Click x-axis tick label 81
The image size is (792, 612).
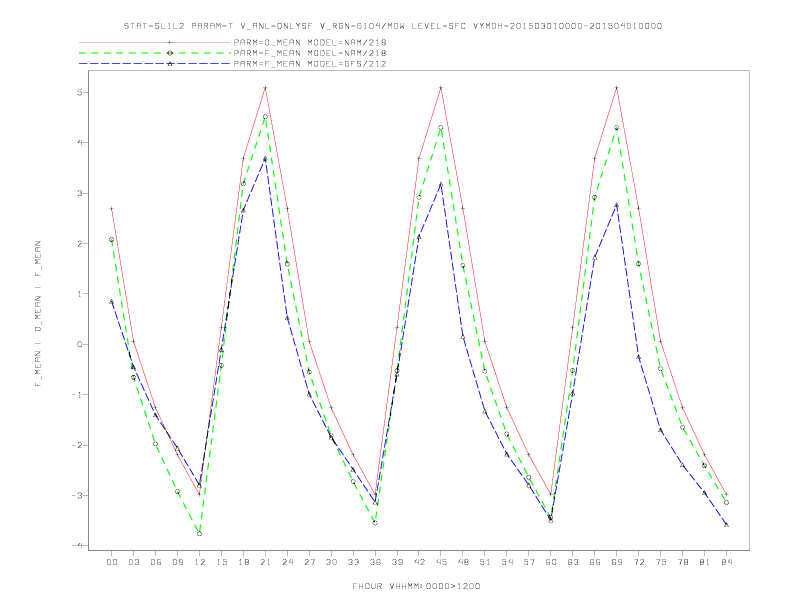(705, 562)
